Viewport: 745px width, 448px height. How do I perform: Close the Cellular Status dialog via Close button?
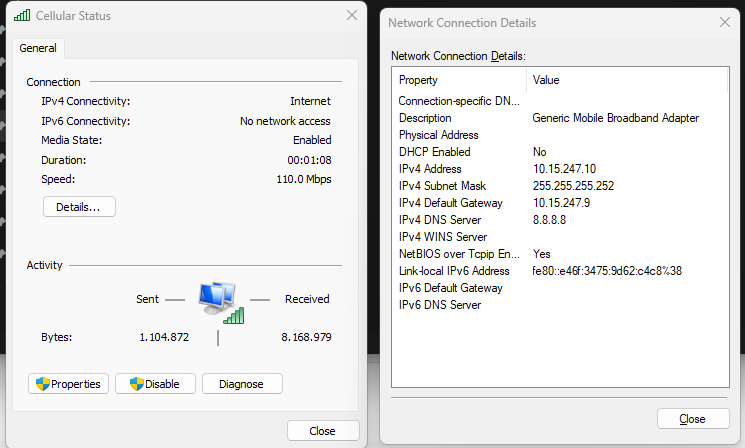(322, 431)
